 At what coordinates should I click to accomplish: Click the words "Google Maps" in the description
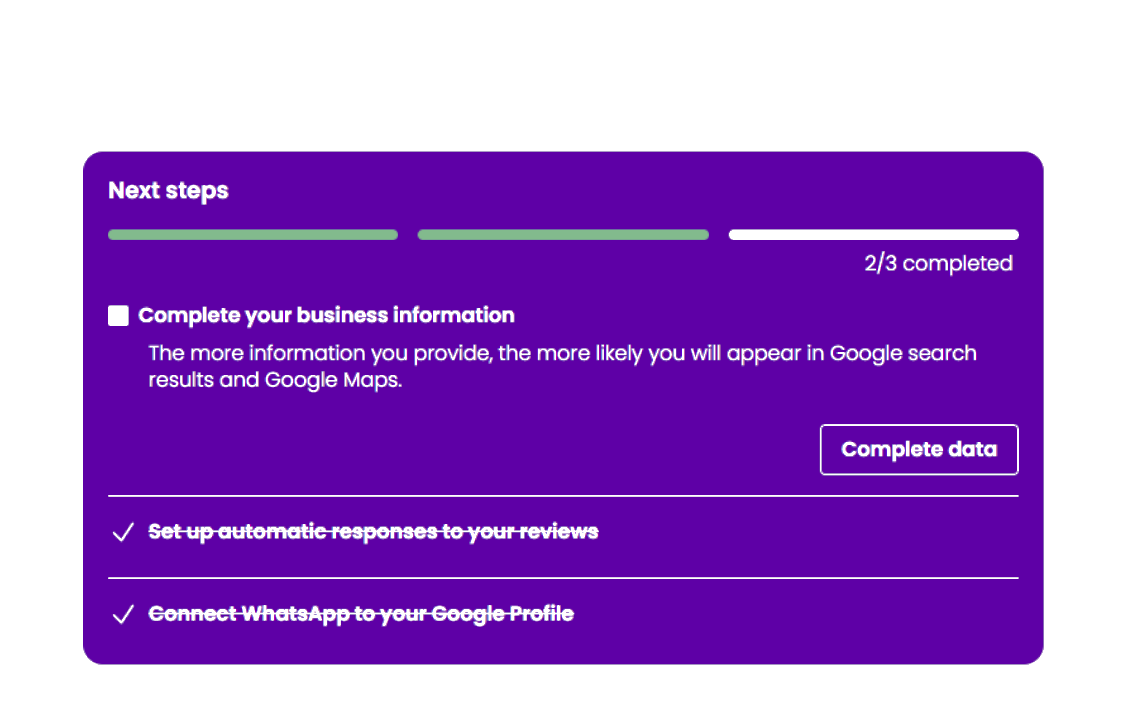pos(331,381)
